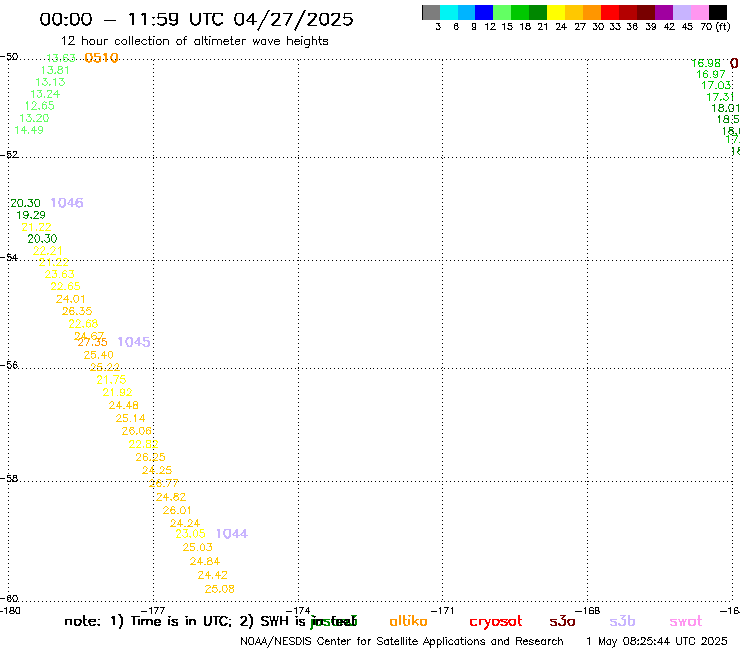This screenshot has width=740, height=650.
Task: Click the wave height value 23.05
Action: coord(190,533)
